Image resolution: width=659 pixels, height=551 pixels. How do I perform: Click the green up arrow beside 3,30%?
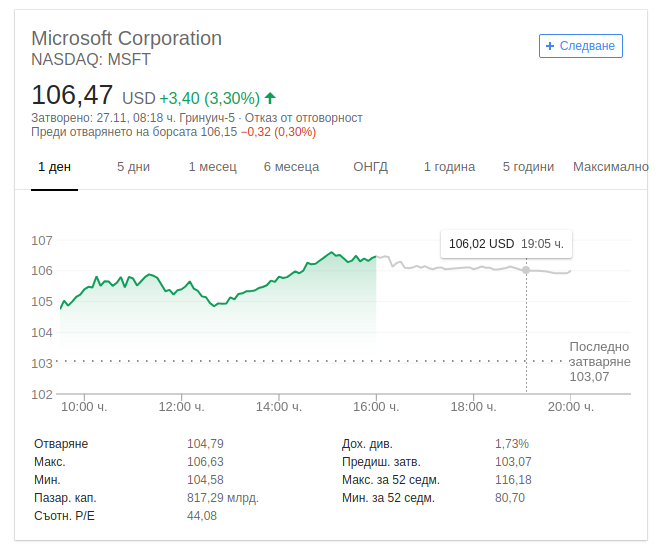270,98
